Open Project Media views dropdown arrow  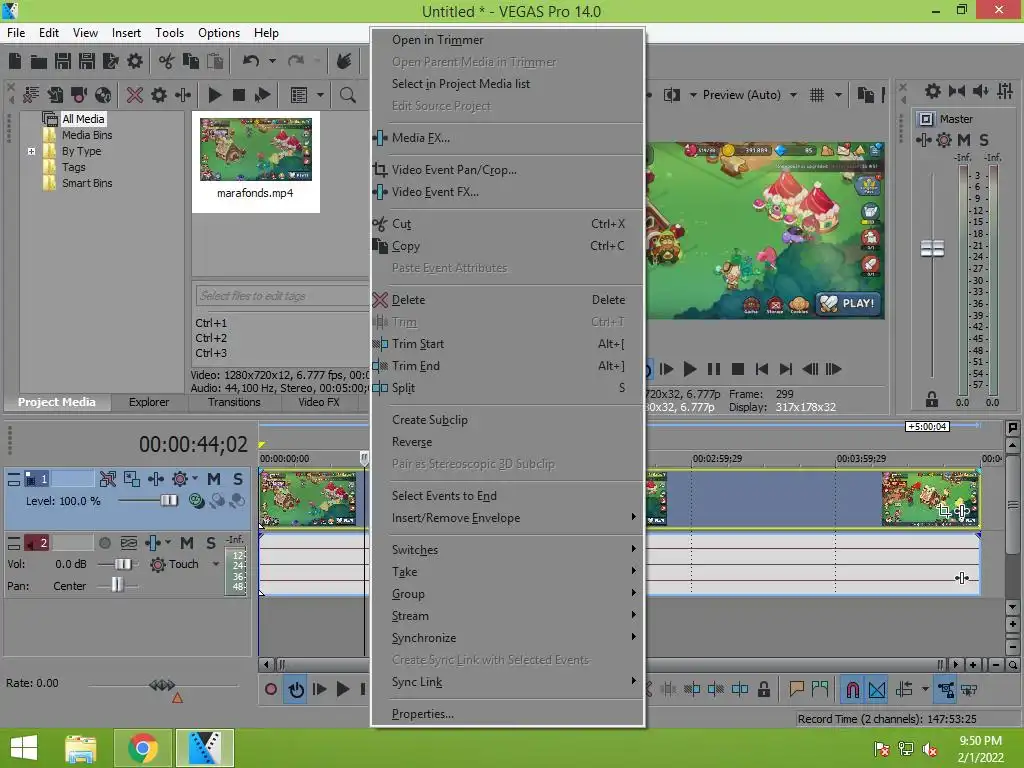pyautogui.click(x=320, y=95)
